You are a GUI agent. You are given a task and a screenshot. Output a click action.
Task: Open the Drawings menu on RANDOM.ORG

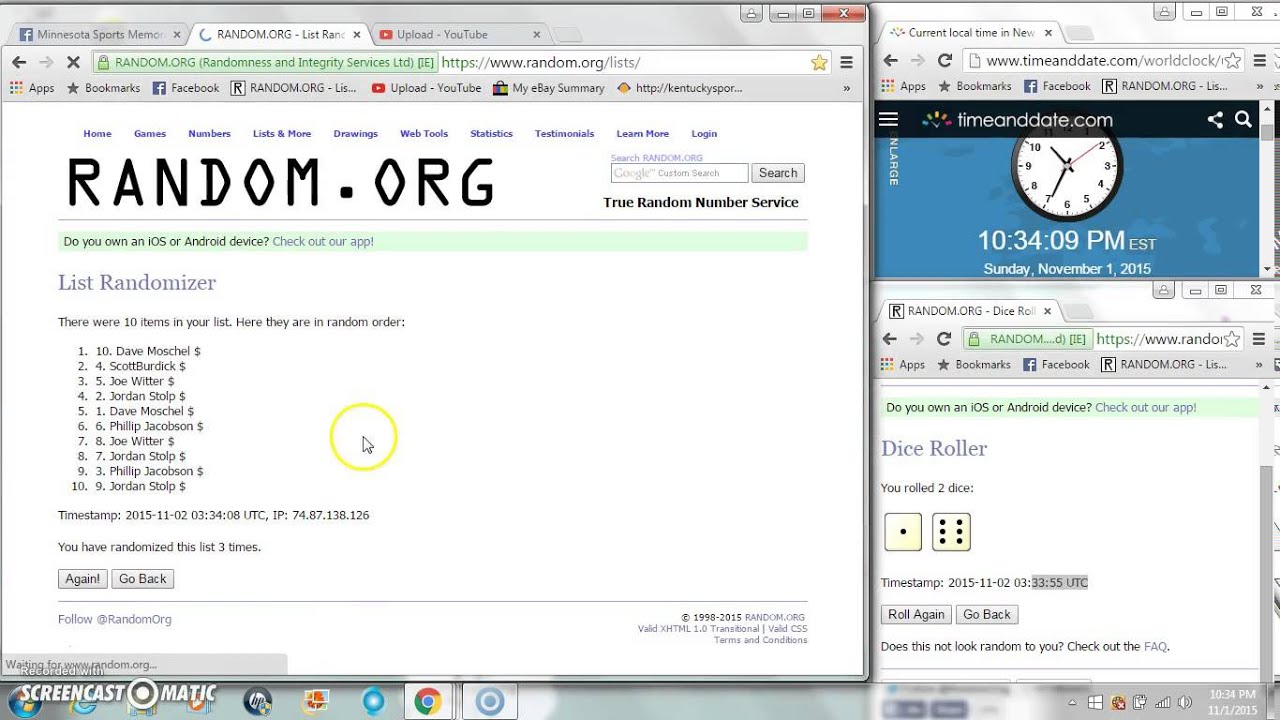click(x=356, y=133)
